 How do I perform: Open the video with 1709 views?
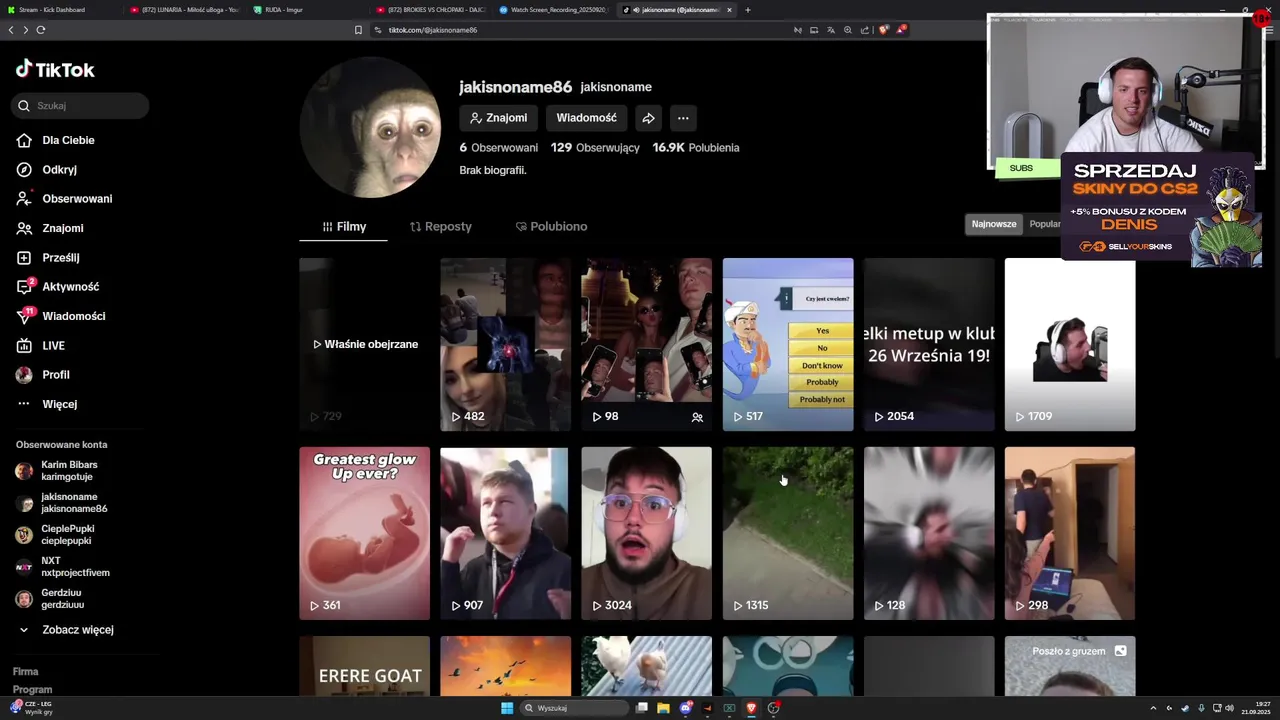pos(1070,344)
